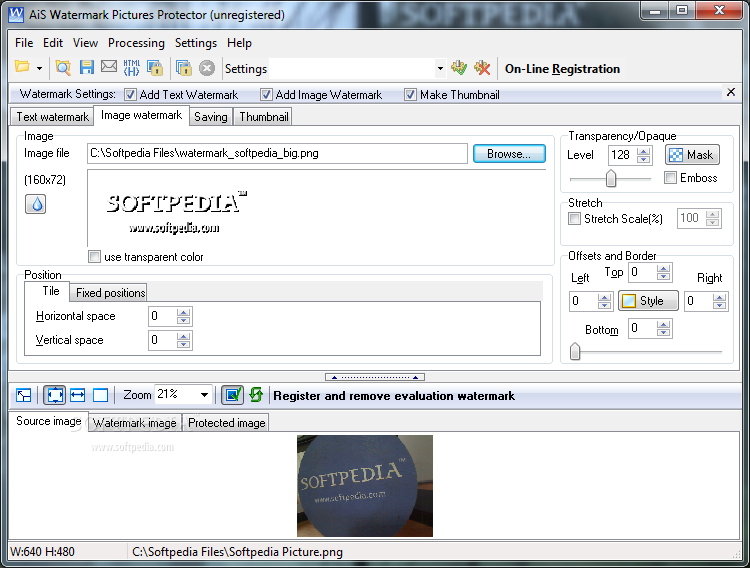Click the fit to width icon
The image size is (750, 568).
(77, 395)
